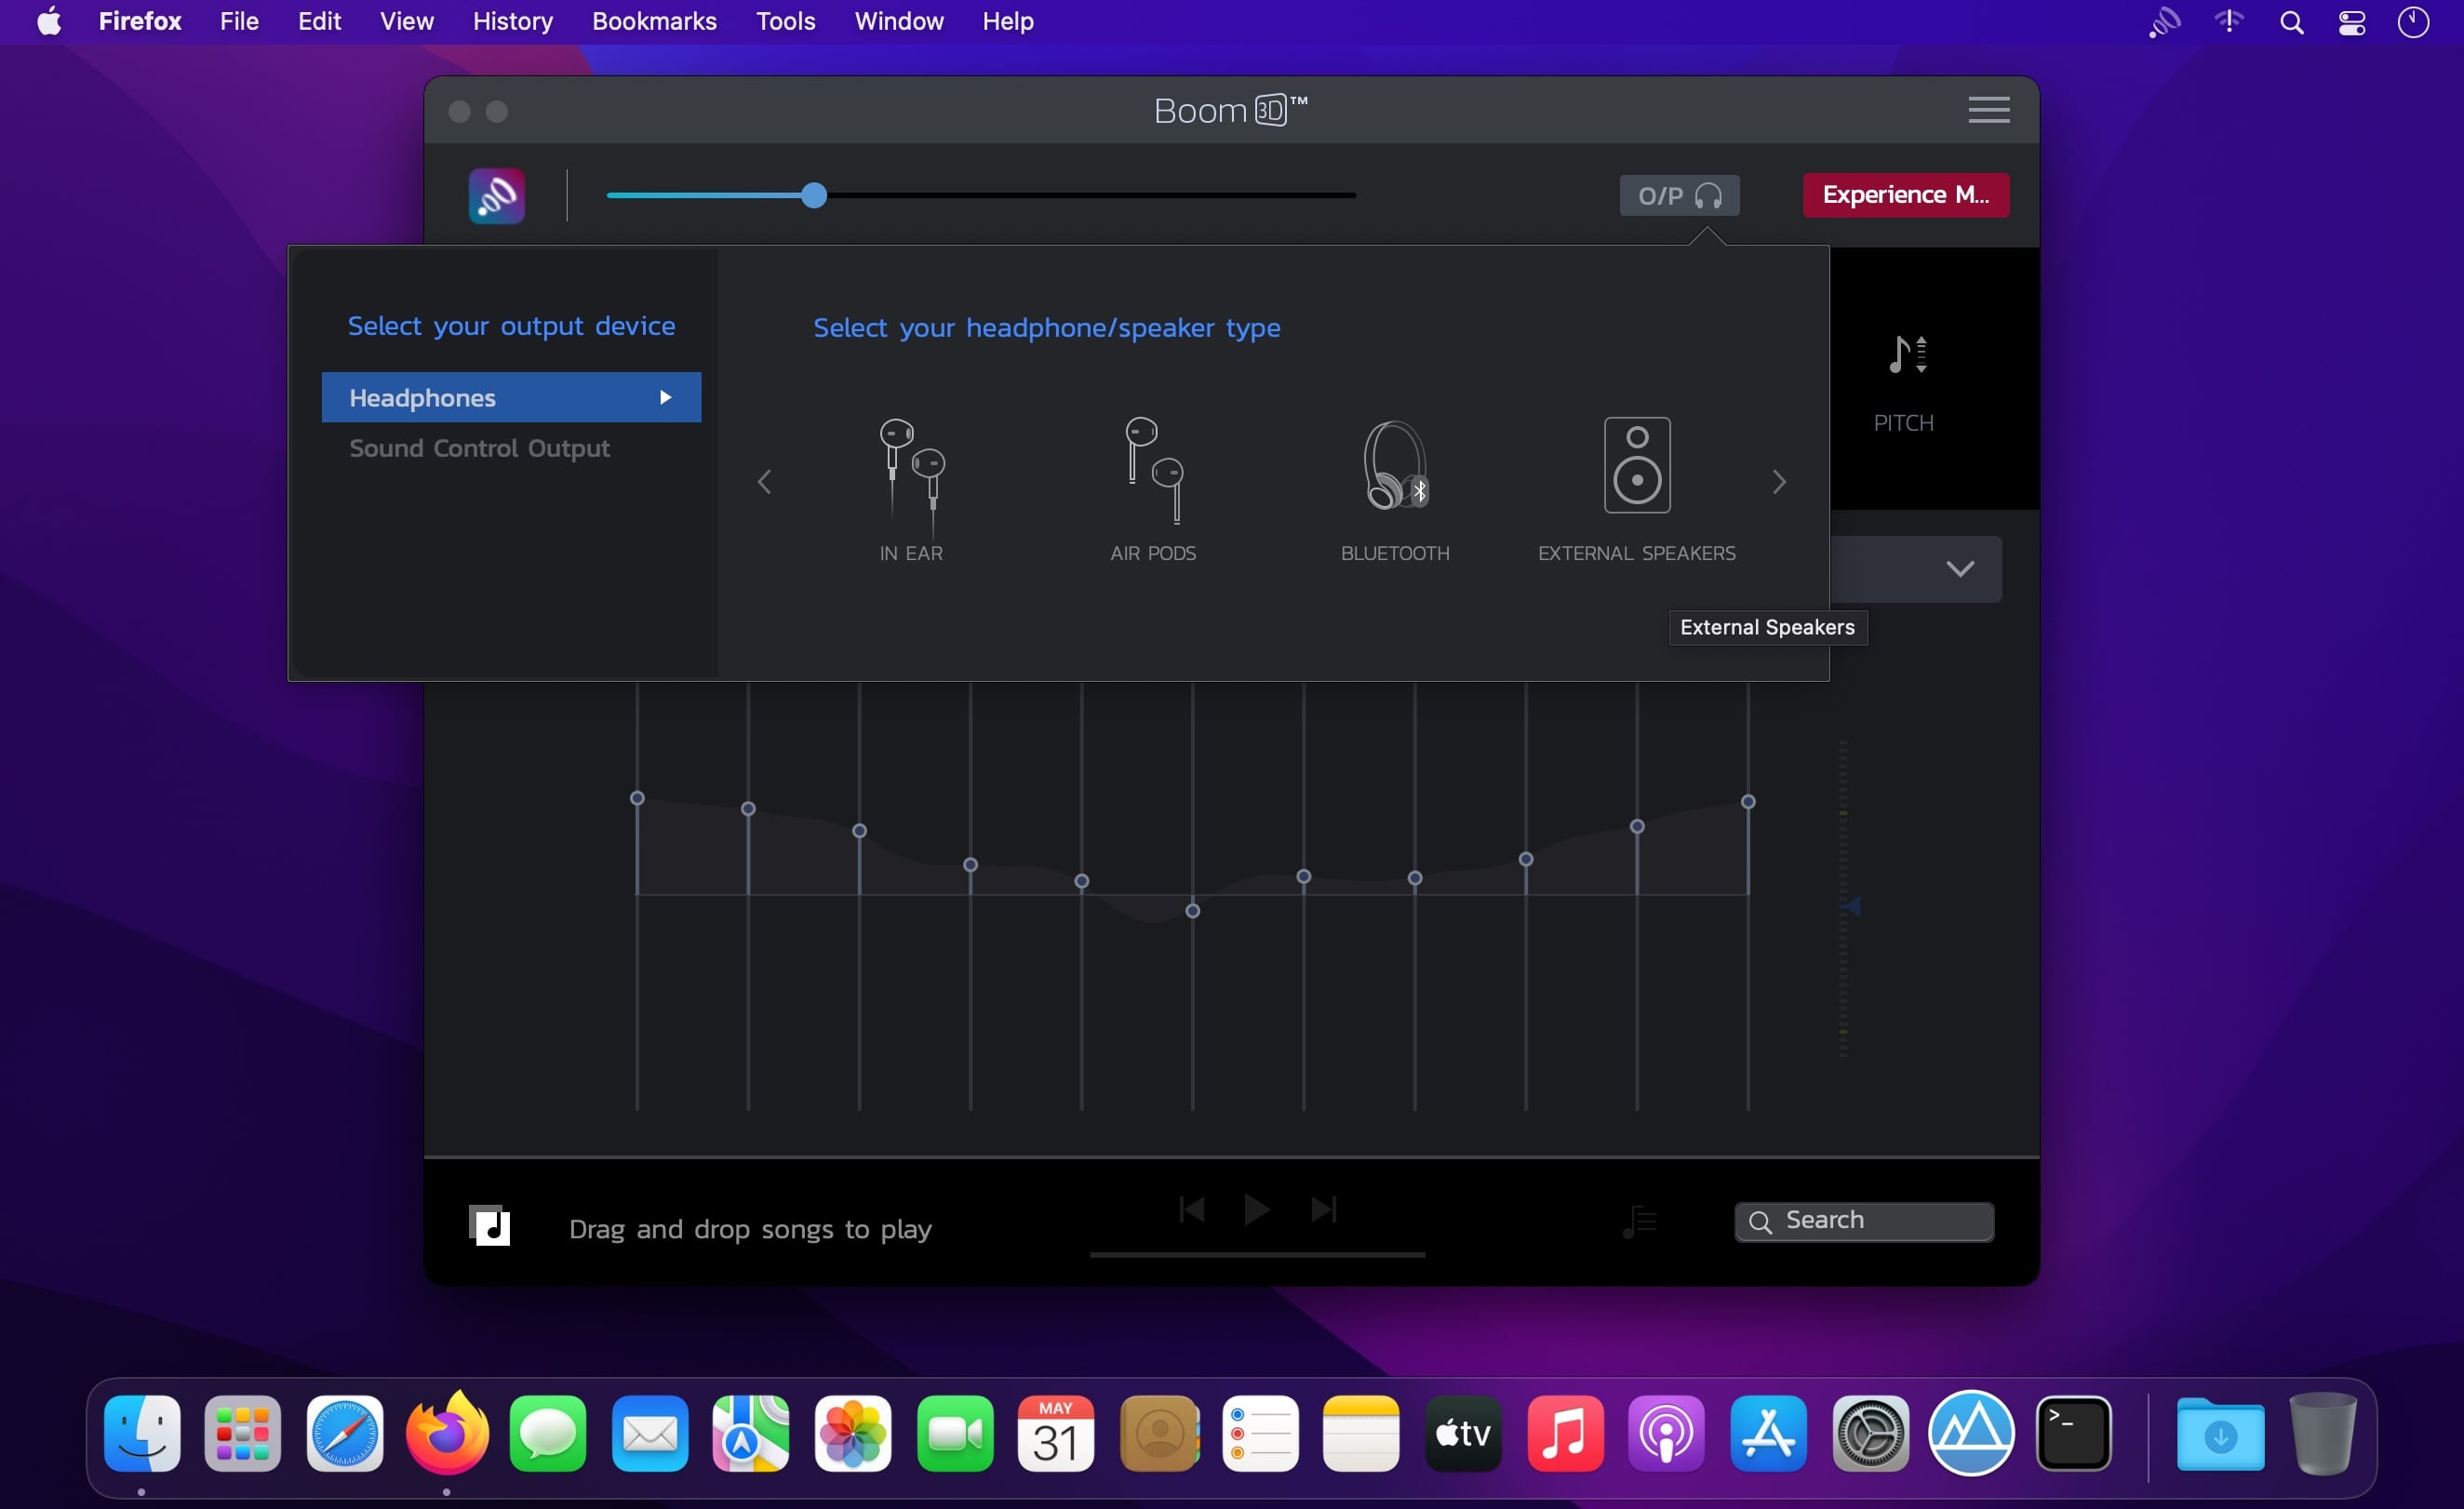
Task: Open App Store from the dock
Action: [1768, 1434]
